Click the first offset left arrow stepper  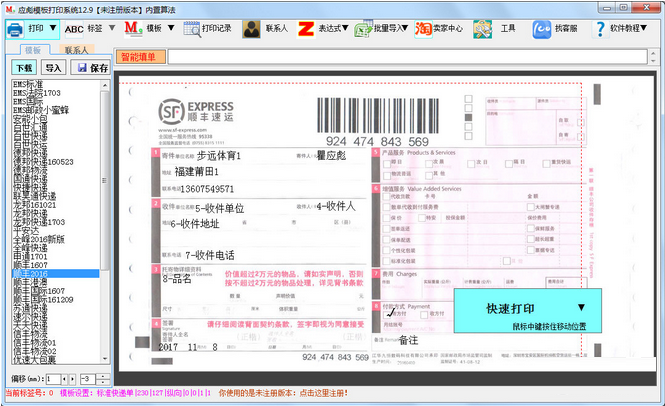coord(64,379)
